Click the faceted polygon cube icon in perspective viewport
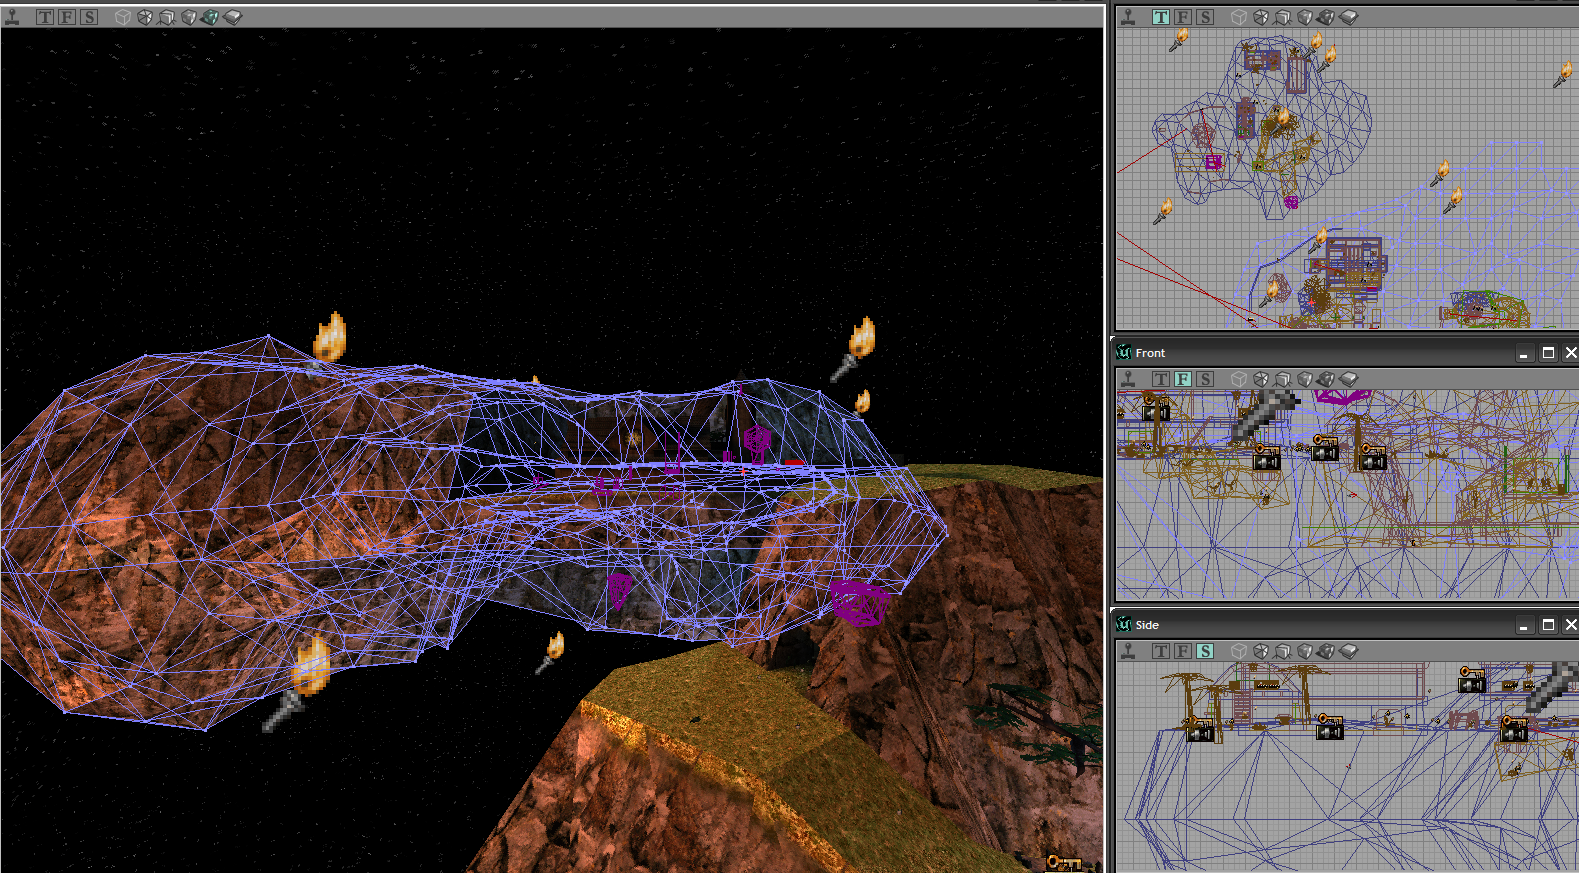Image resolution: width=1579 pixels, height=873 pixels. tap(145, 17)
